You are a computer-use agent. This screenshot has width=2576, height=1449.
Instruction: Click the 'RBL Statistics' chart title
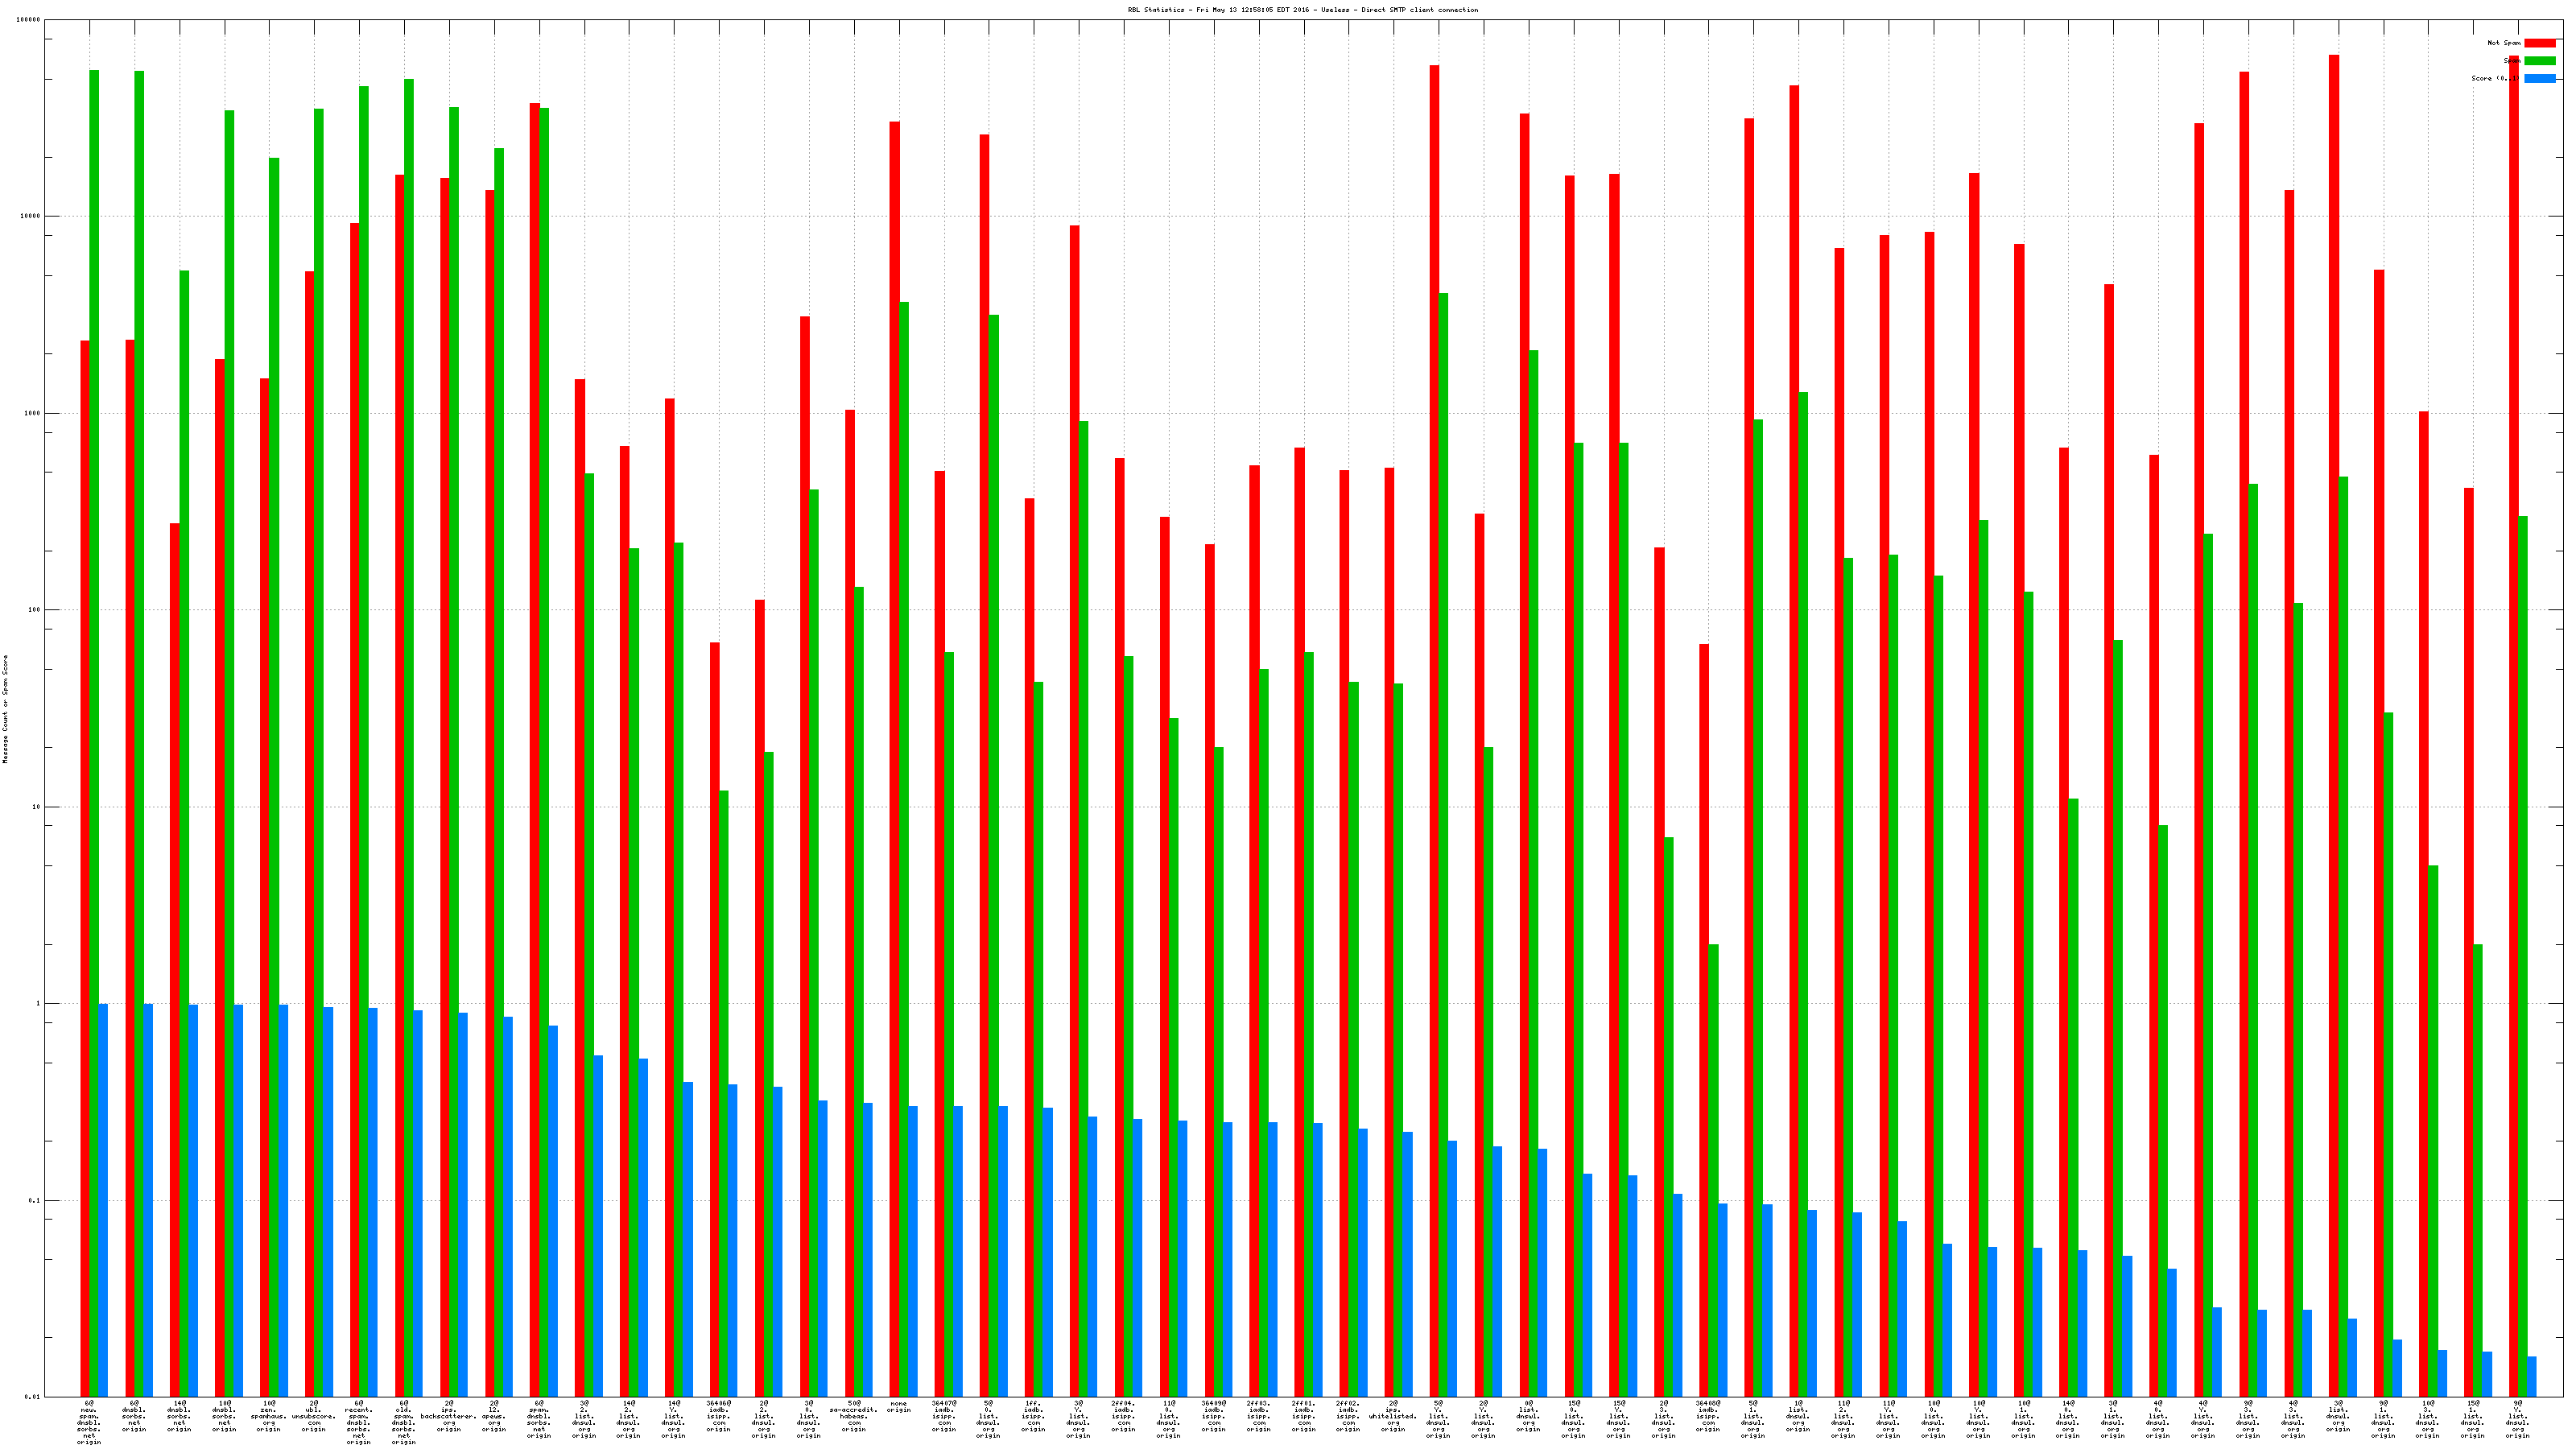pos(1302,10)
